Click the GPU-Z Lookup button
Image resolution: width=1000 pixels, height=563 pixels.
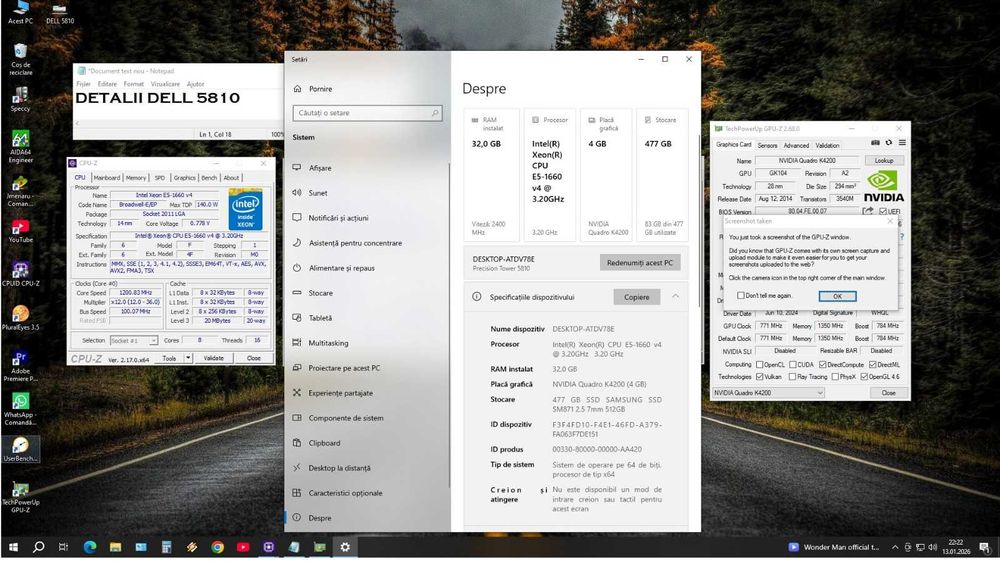[x=884, y=161]
